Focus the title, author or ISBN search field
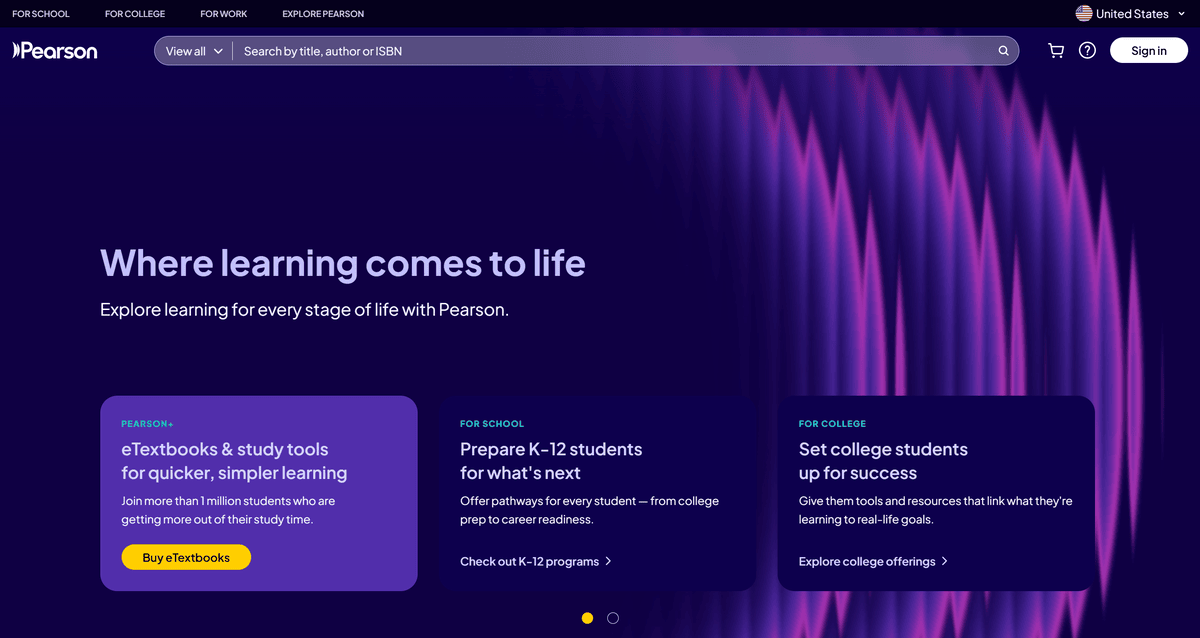Viewport: 1200px width, 638px height. tap(615, 51)
